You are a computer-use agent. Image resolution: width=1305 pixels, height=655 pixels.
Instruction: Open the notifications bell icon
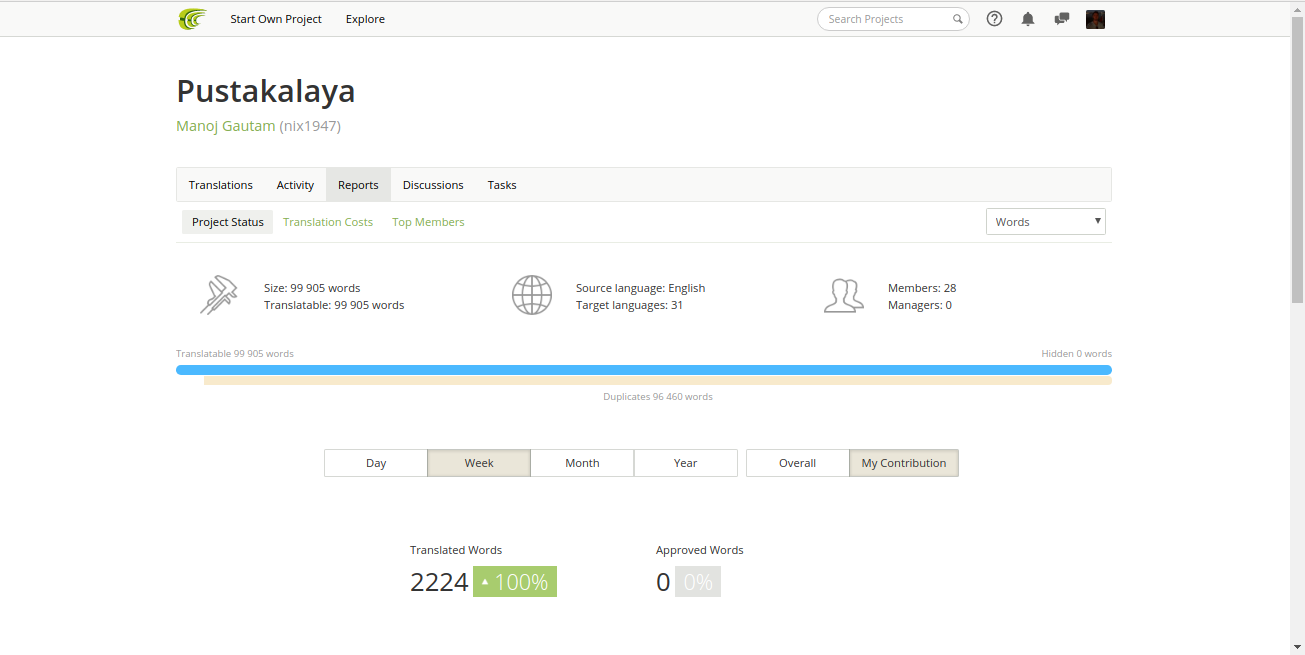coord(1028,19)
